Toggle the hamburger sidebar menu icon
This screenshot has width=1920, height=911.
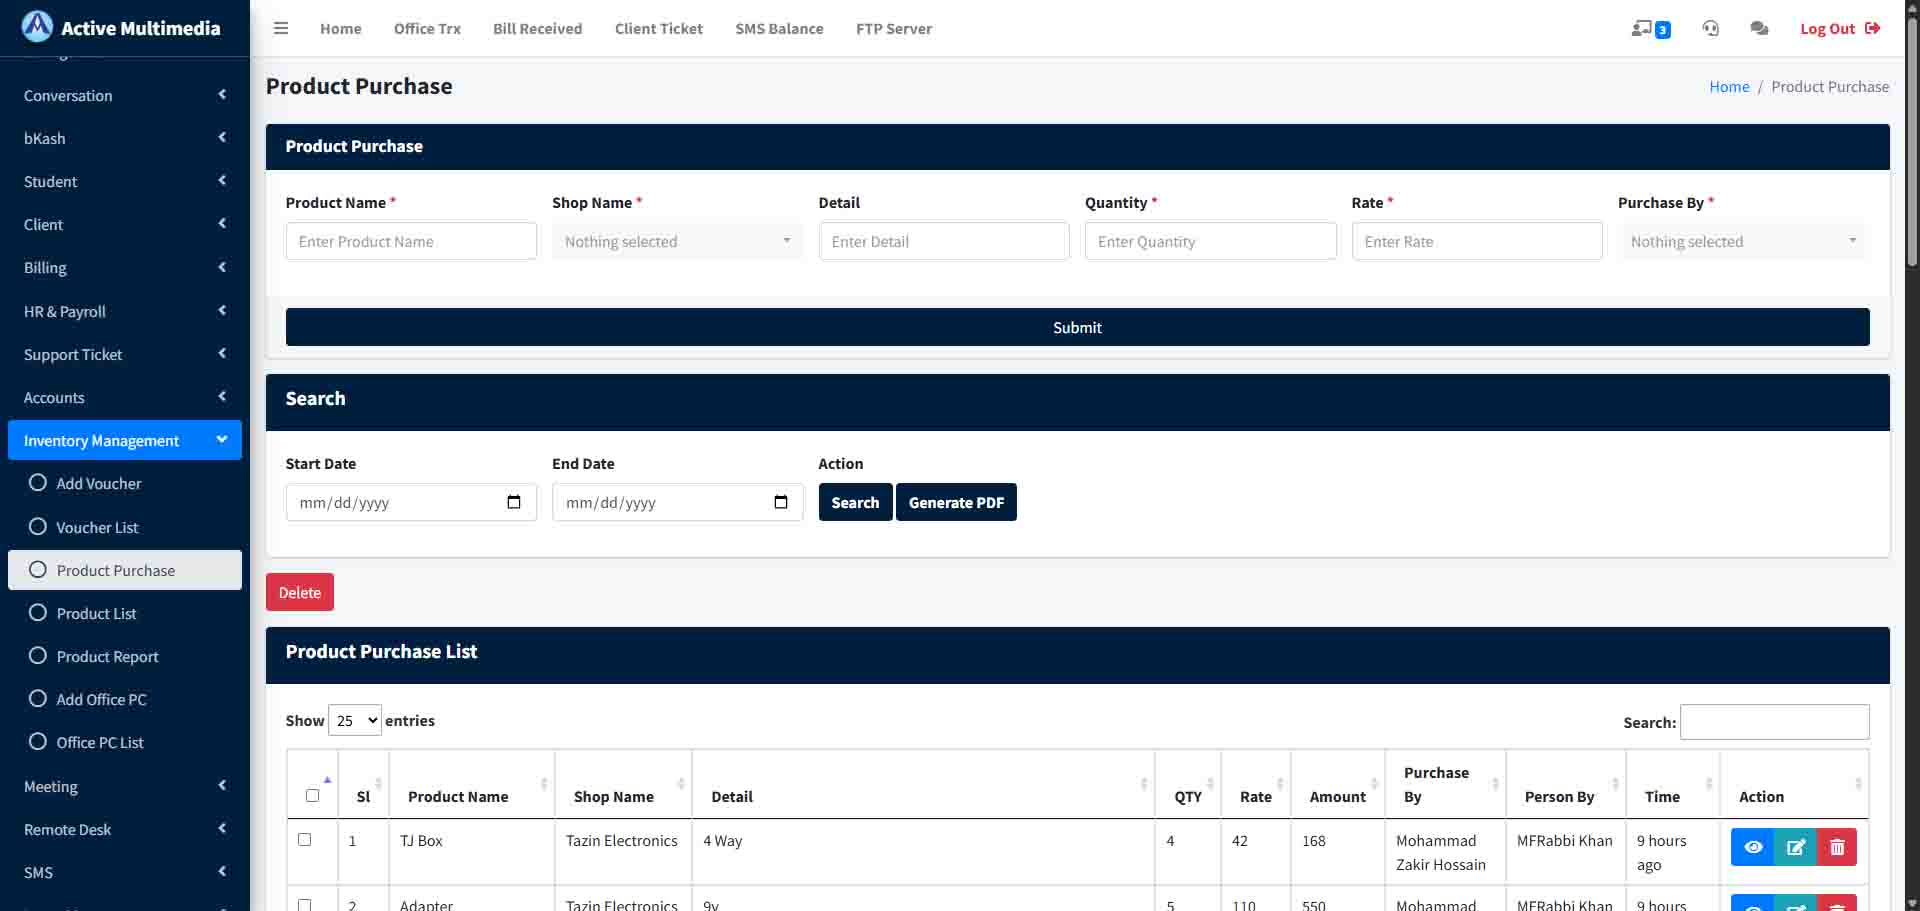coord(281,28)
